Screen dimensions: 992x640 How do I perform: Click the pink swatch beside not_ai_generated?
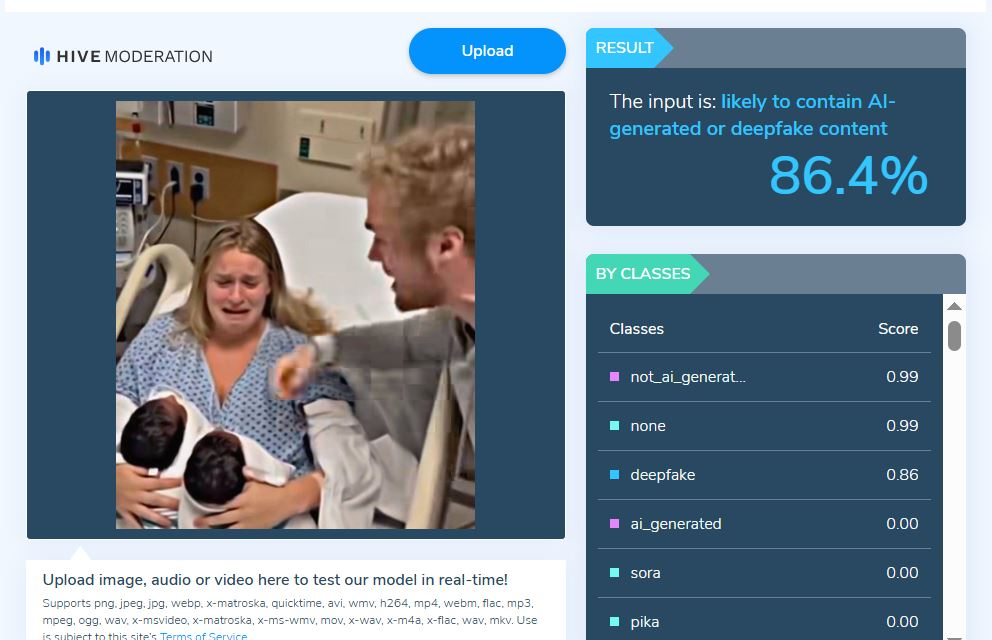tap(614, 377)
